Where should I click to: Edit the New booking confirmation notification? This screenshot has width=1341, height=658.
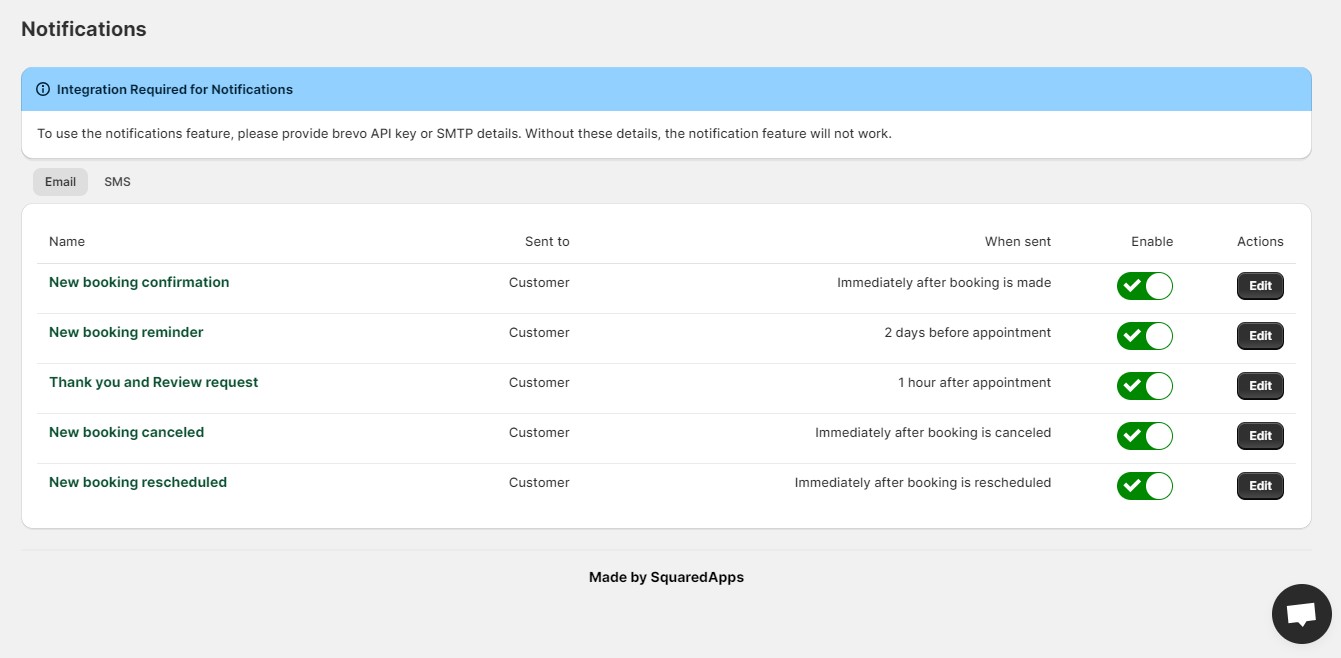(1260, 286)
